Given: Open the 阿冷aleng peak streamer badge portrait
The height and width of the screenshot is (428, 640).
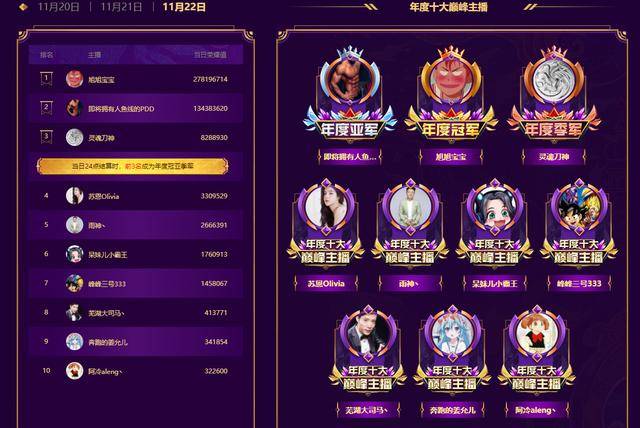Looking at the screenshot, I should (536, 334).
